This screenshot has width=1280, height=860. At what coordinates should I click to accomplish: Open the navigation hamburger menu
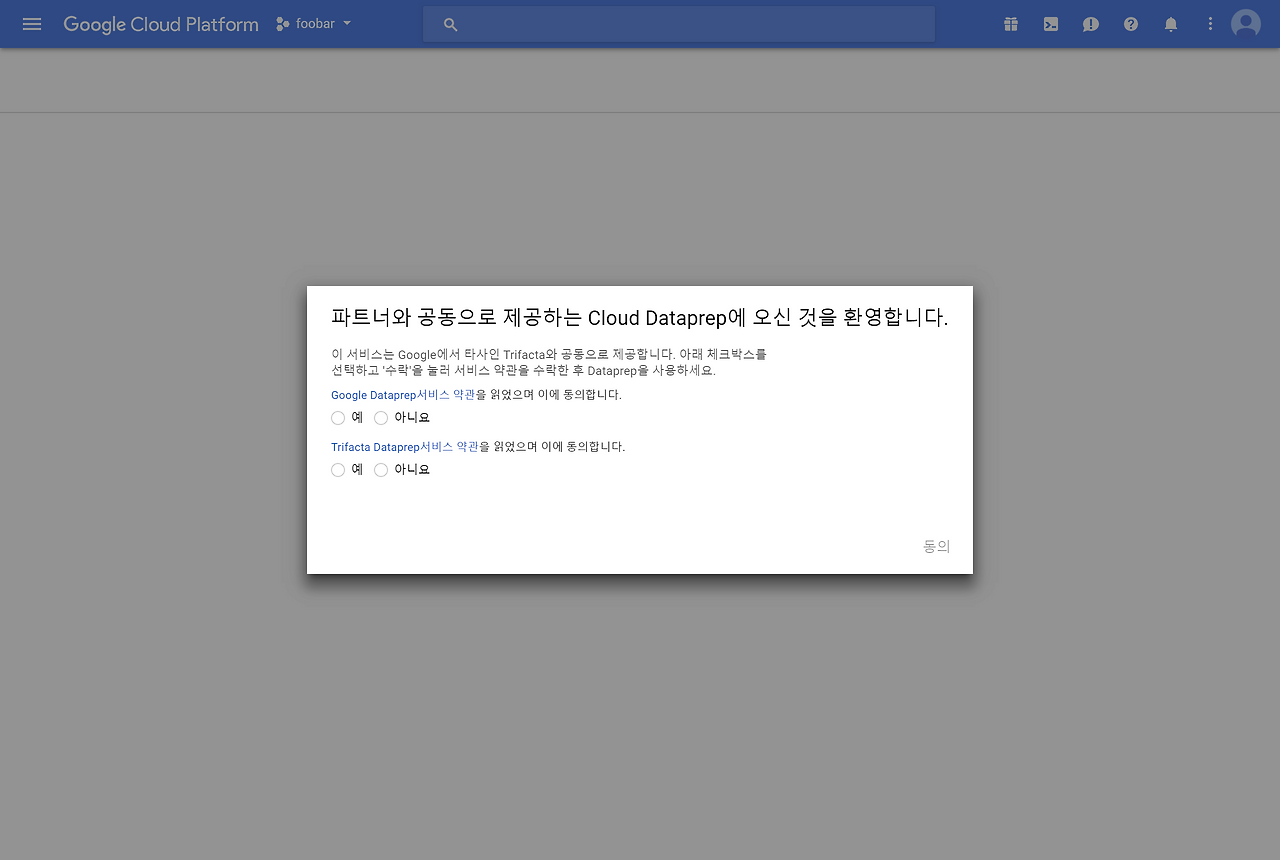point(32,24)
